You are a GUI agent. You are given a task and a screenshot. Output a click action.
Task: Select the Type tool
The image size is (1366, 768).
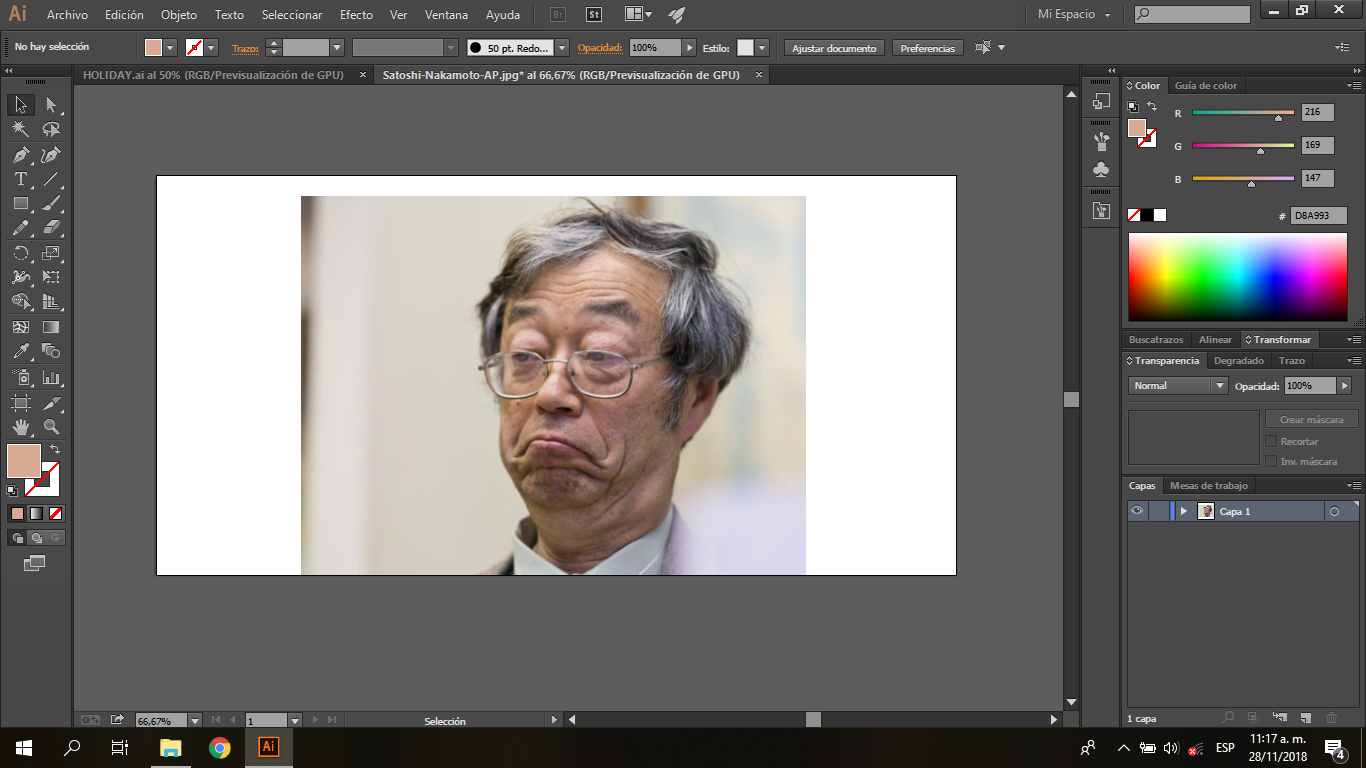20,180
